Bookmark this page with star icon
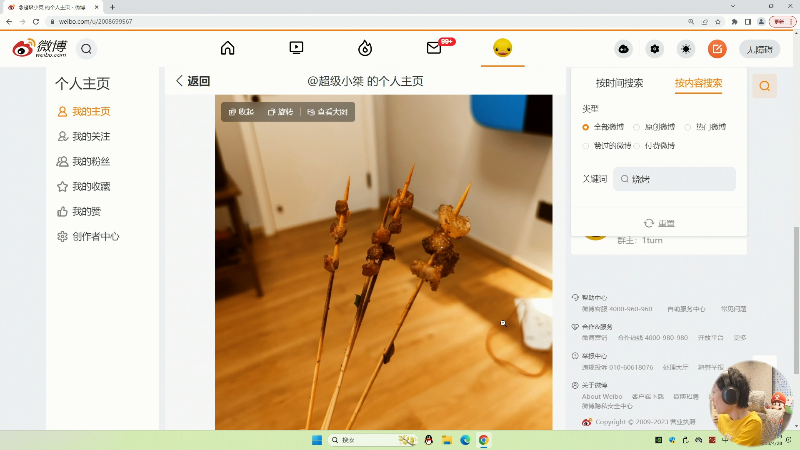 (718, 21)
